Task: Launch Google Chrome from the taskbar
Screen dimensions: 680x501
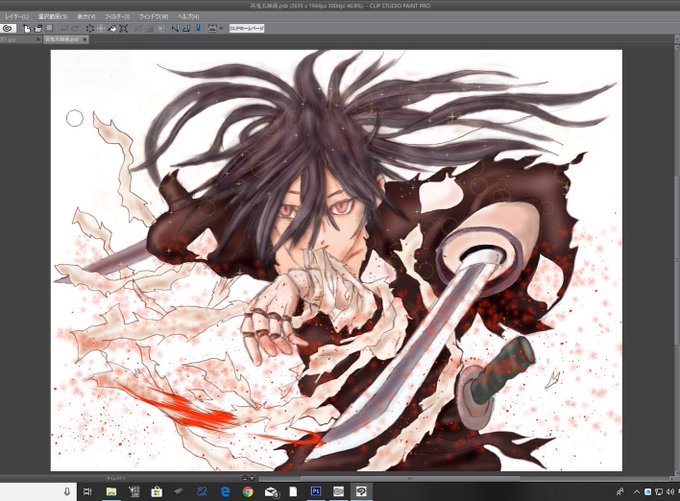Action: click(248, 491)
